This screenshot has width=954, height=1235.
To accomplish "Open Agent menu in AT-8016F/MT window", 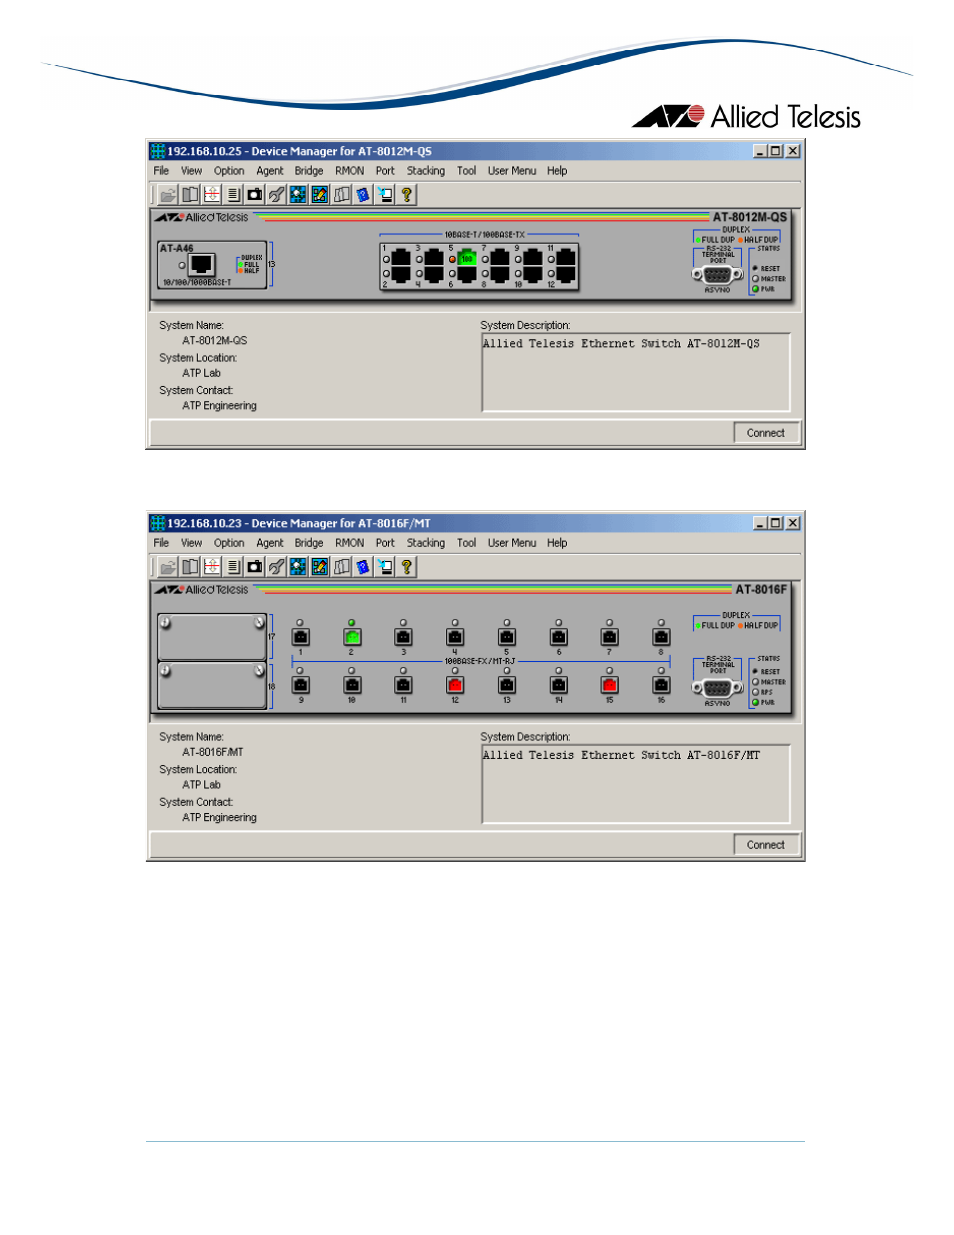I will pos(270,543).
